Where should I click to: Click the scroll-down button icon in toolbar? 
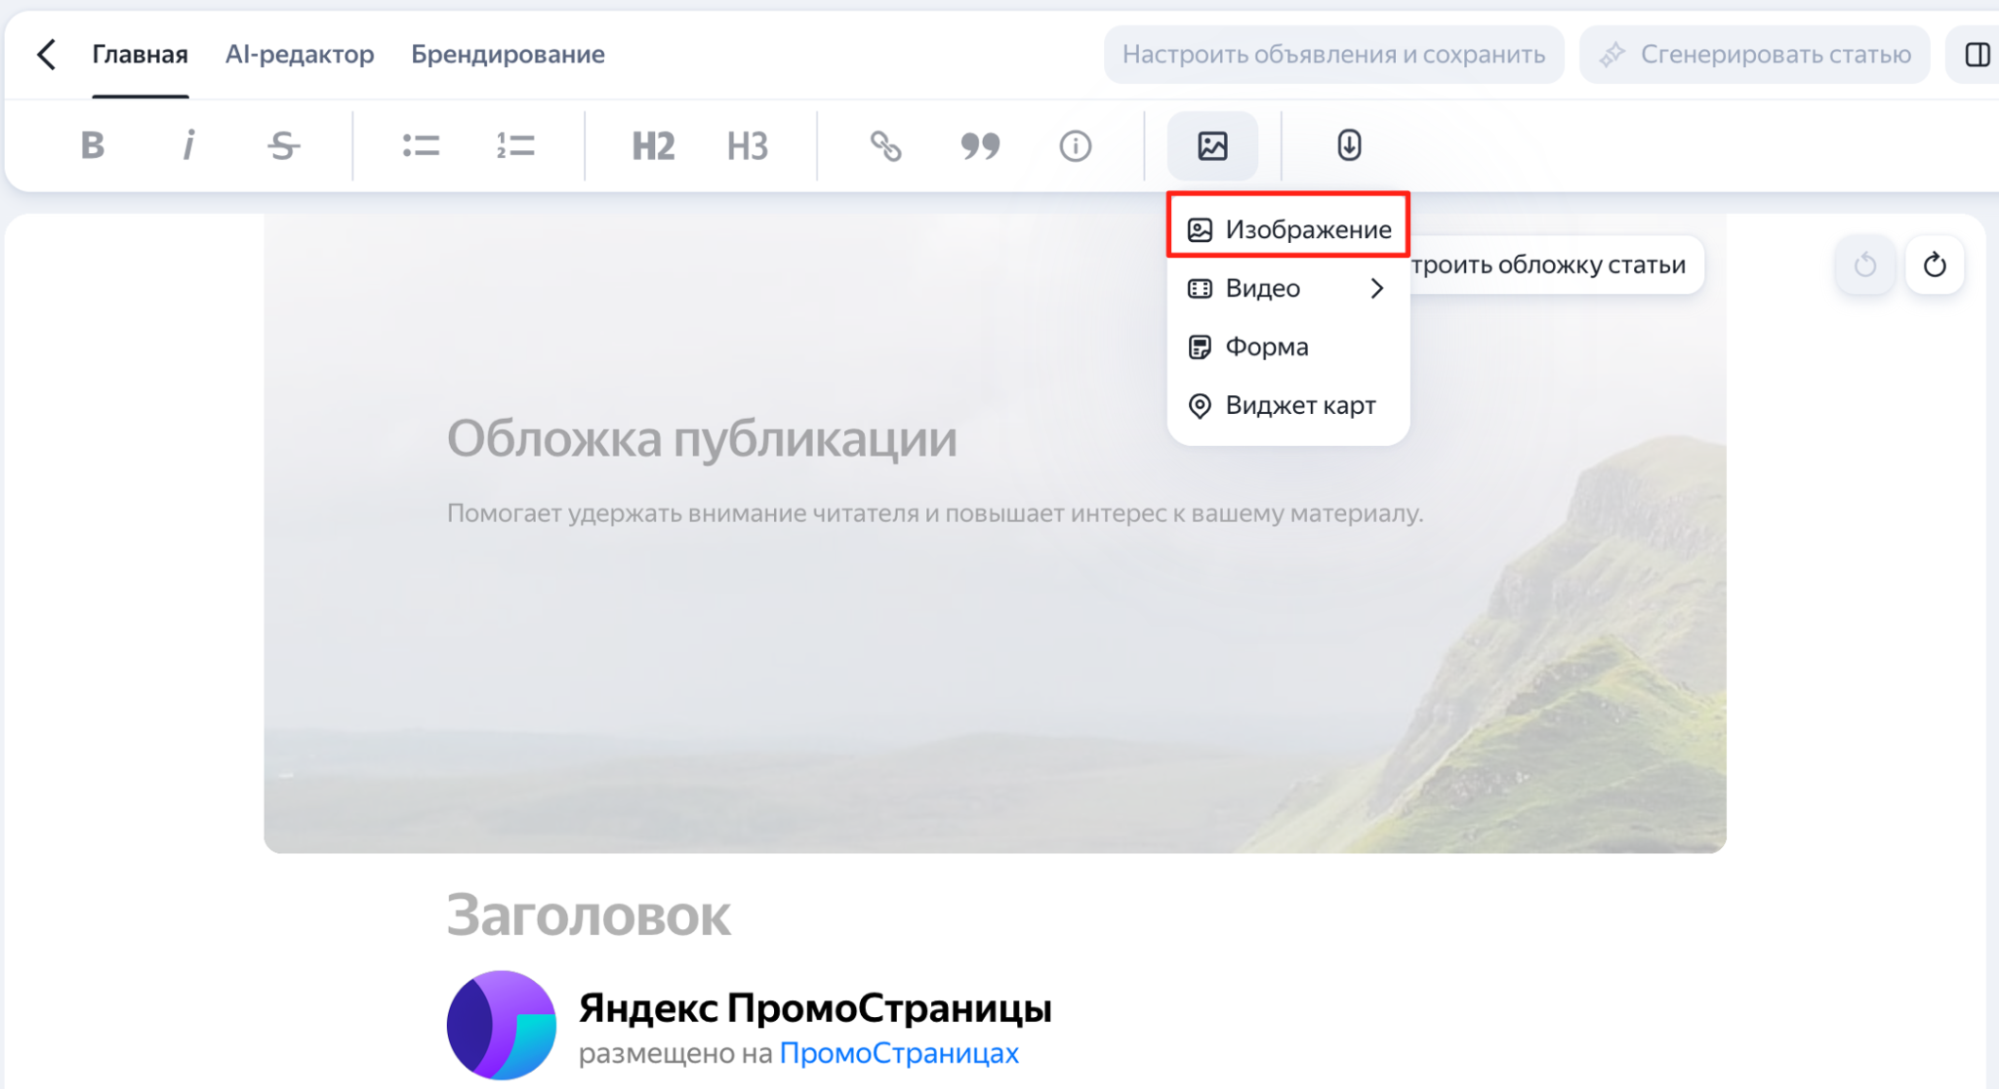[x=1349, y=146]
